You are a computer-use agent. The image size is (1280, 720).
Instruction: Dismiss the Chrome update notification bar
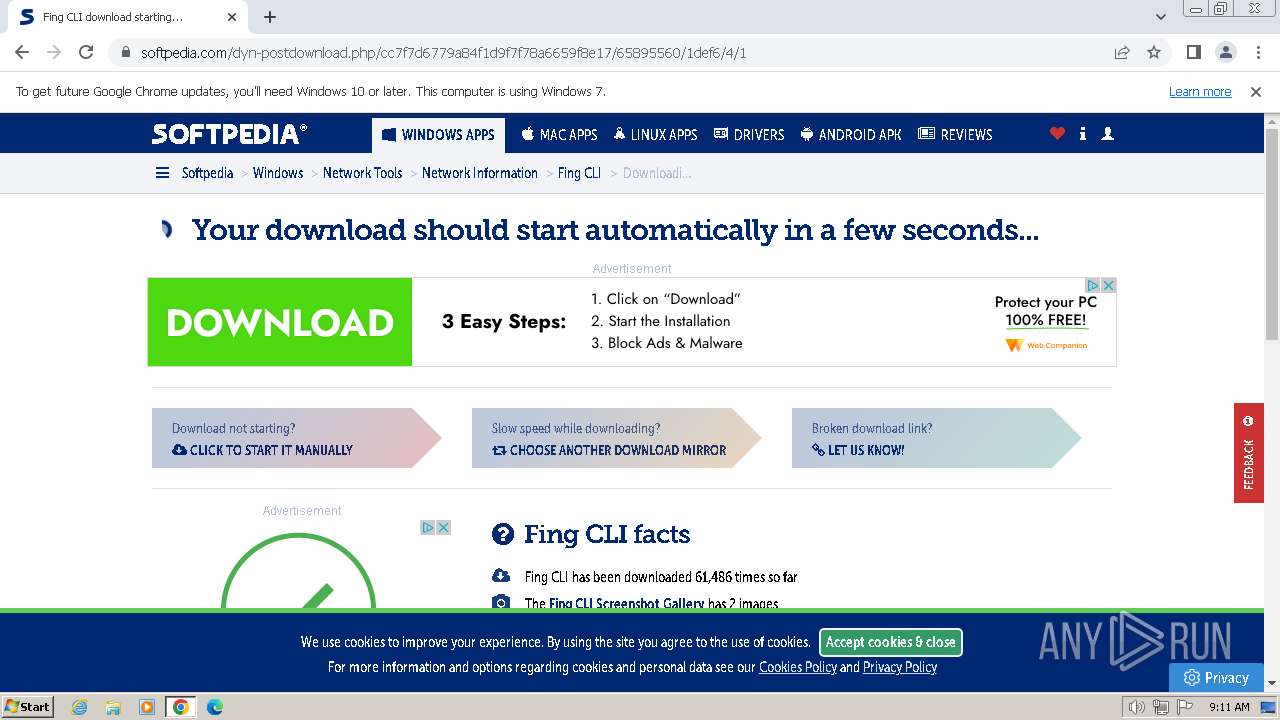(1256, 91)
